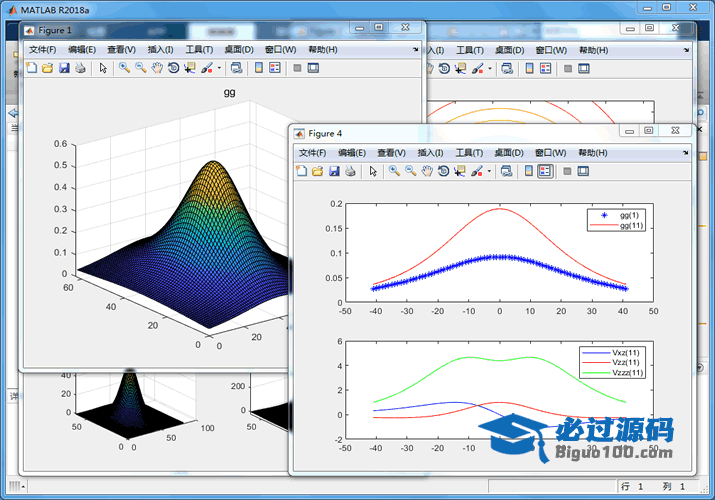The image size is (715, 500).
Task: Save figure icon in Figure 1 toolbar
Action: pos(64,68)
